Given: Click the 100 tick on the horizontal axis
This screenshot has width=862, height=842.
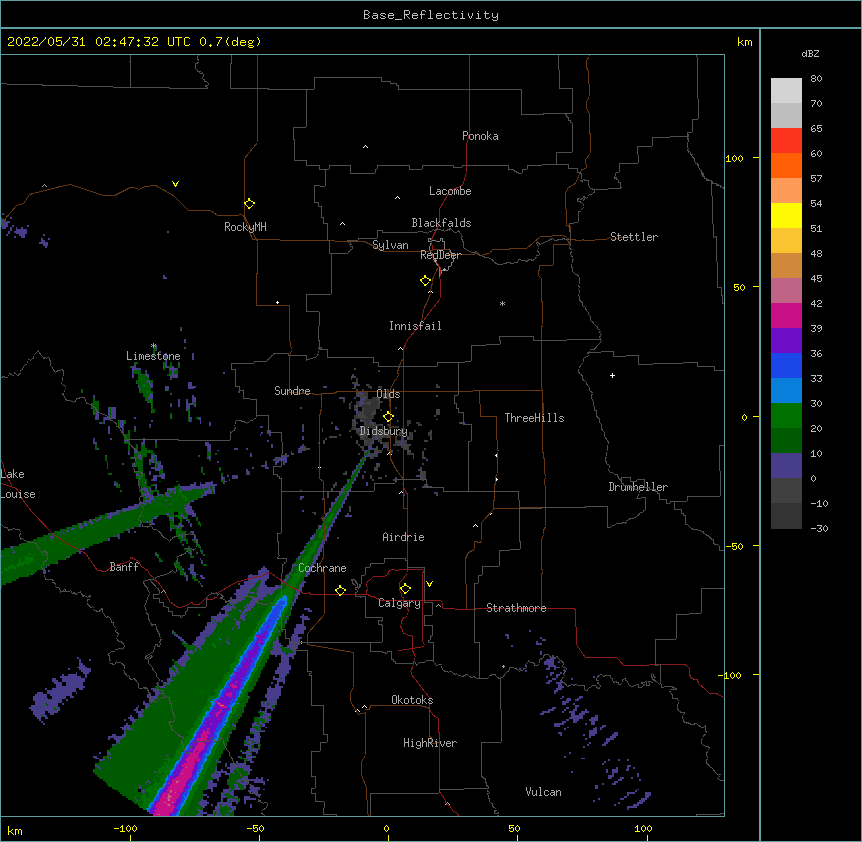Looking at the screenshot, I should tap(643, 828).
